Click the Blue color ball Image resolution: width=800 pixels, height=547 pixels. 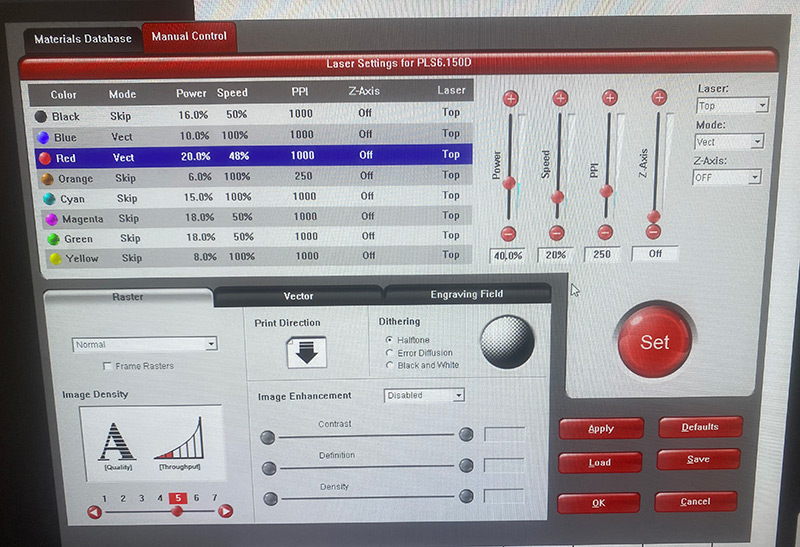43,137
